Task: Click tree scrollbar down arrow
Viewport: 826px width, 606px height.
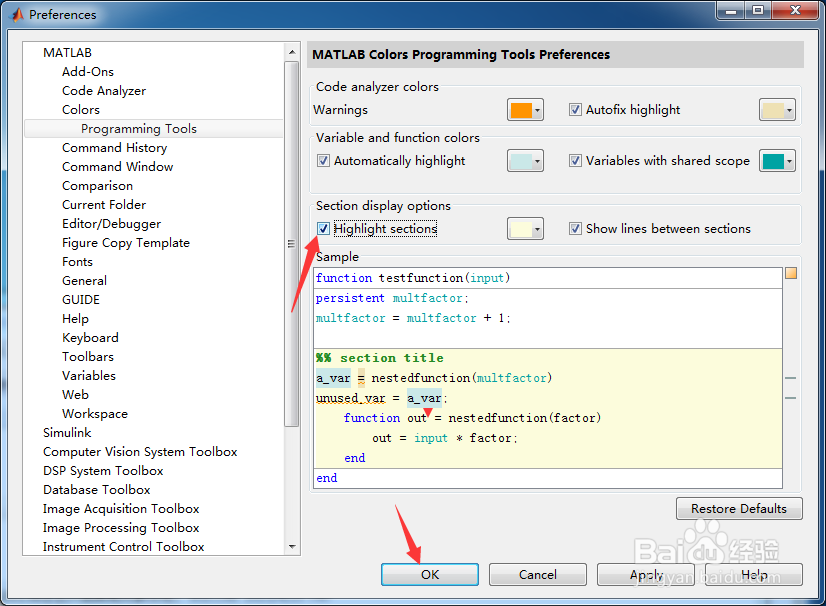Action: coord(292,546)
